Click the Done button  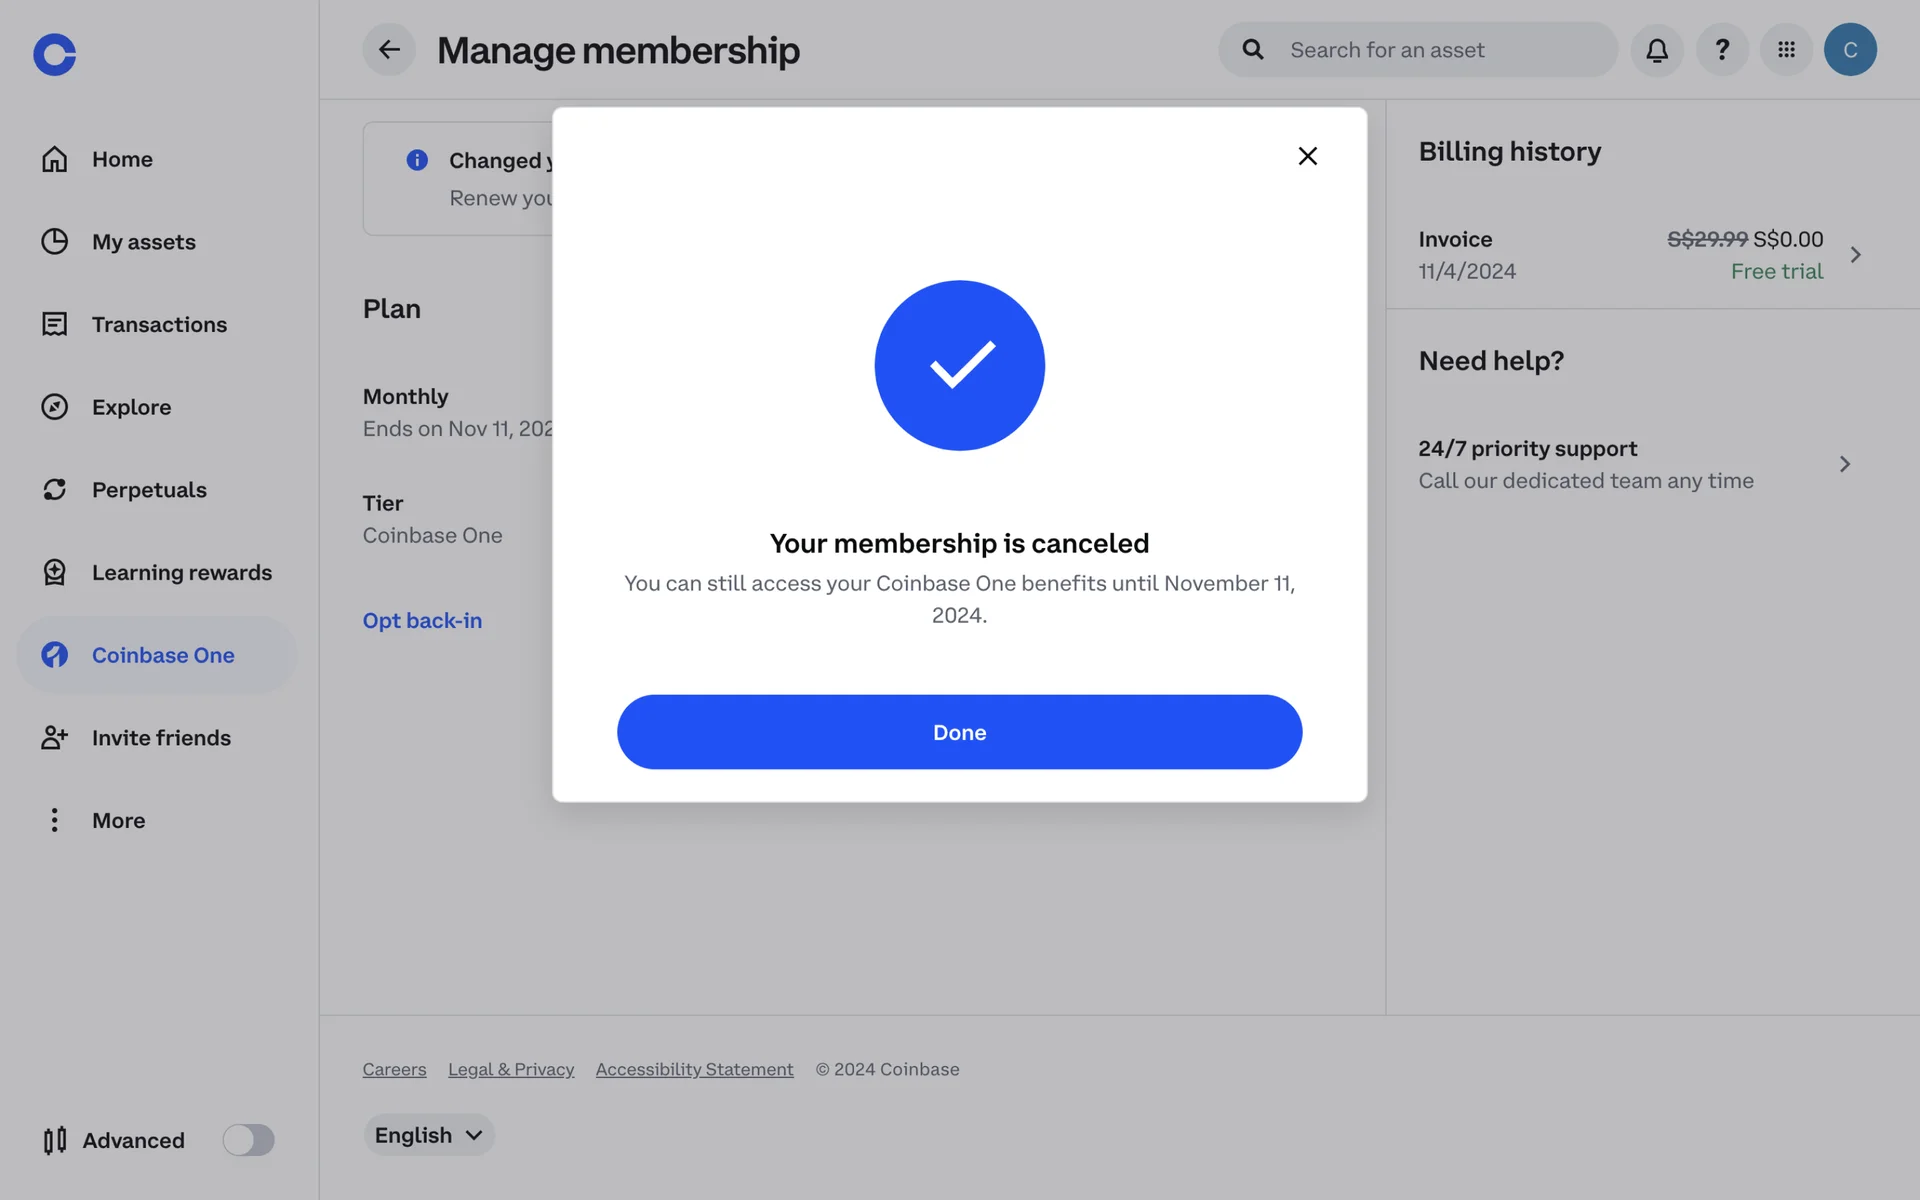coord(959,732)
